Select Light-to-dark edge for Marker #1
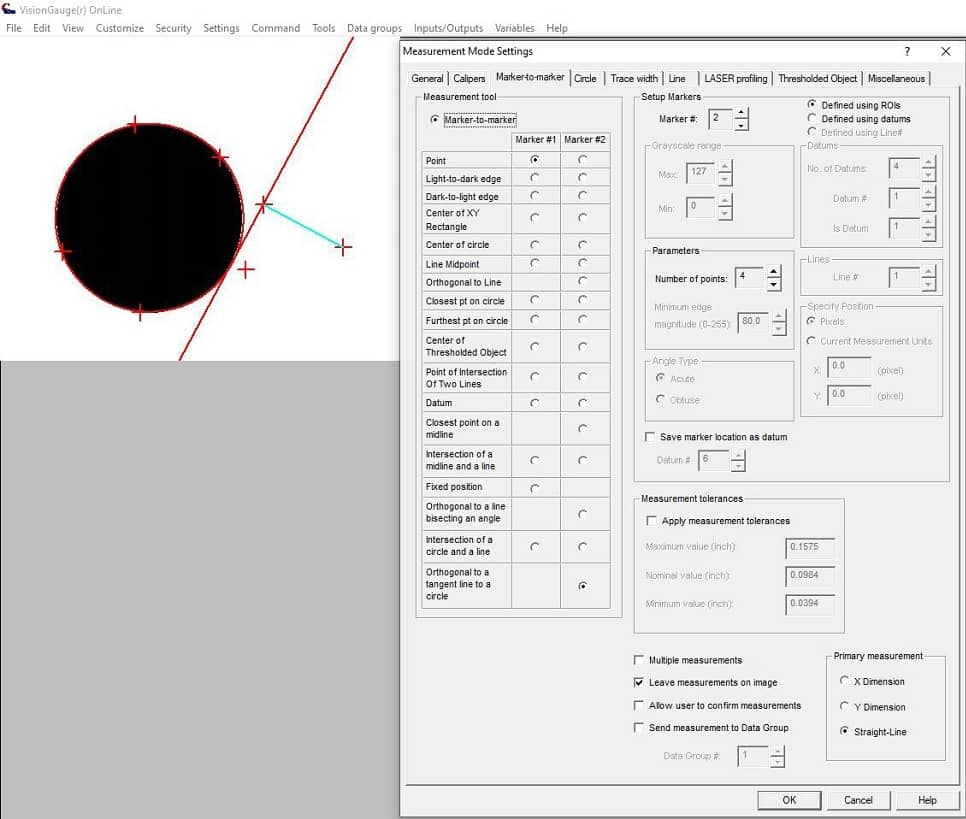The image size is (966, 819). 535,177
